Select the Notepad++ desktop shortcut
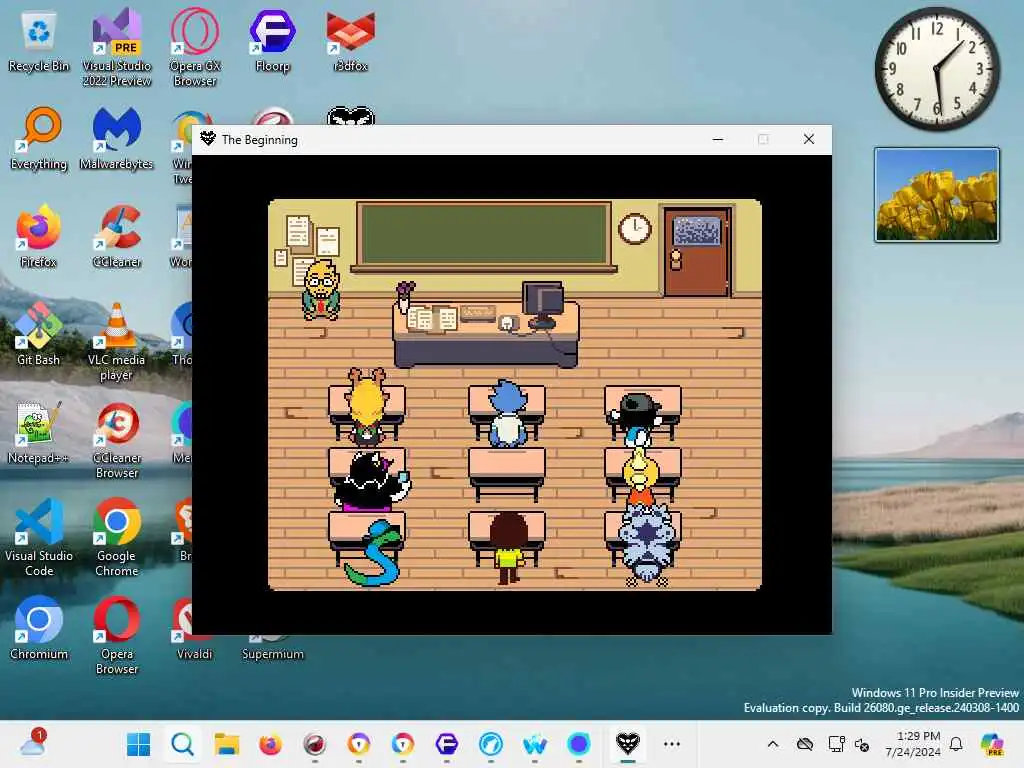This screenshot has height=768, width=1024. (x=39, y=432)
